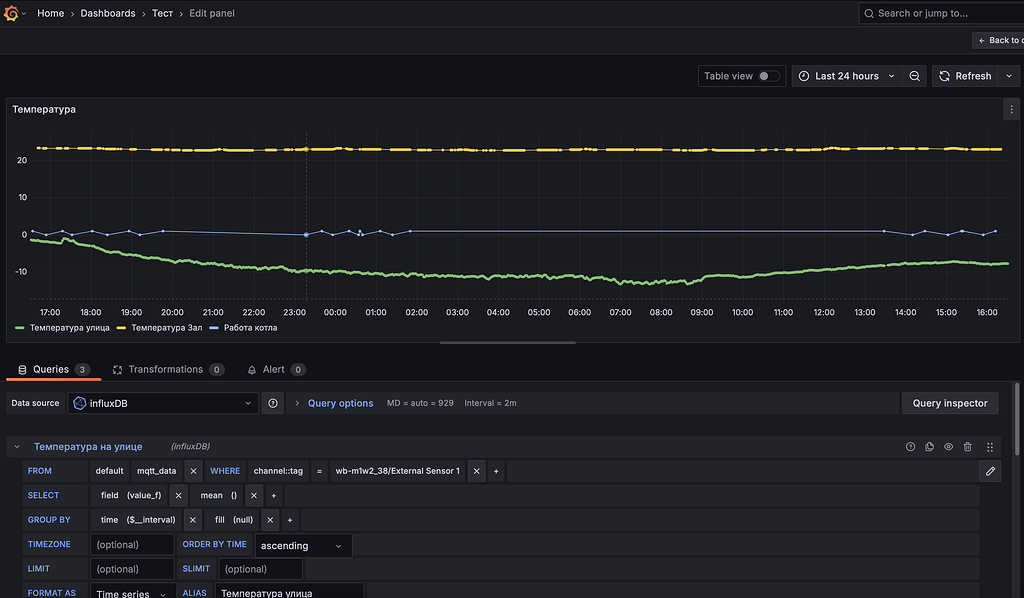Viewport: 1024px width, 598px height.
Task: Click the pencil icon to edit query text
Action: [x=990, y=470]
